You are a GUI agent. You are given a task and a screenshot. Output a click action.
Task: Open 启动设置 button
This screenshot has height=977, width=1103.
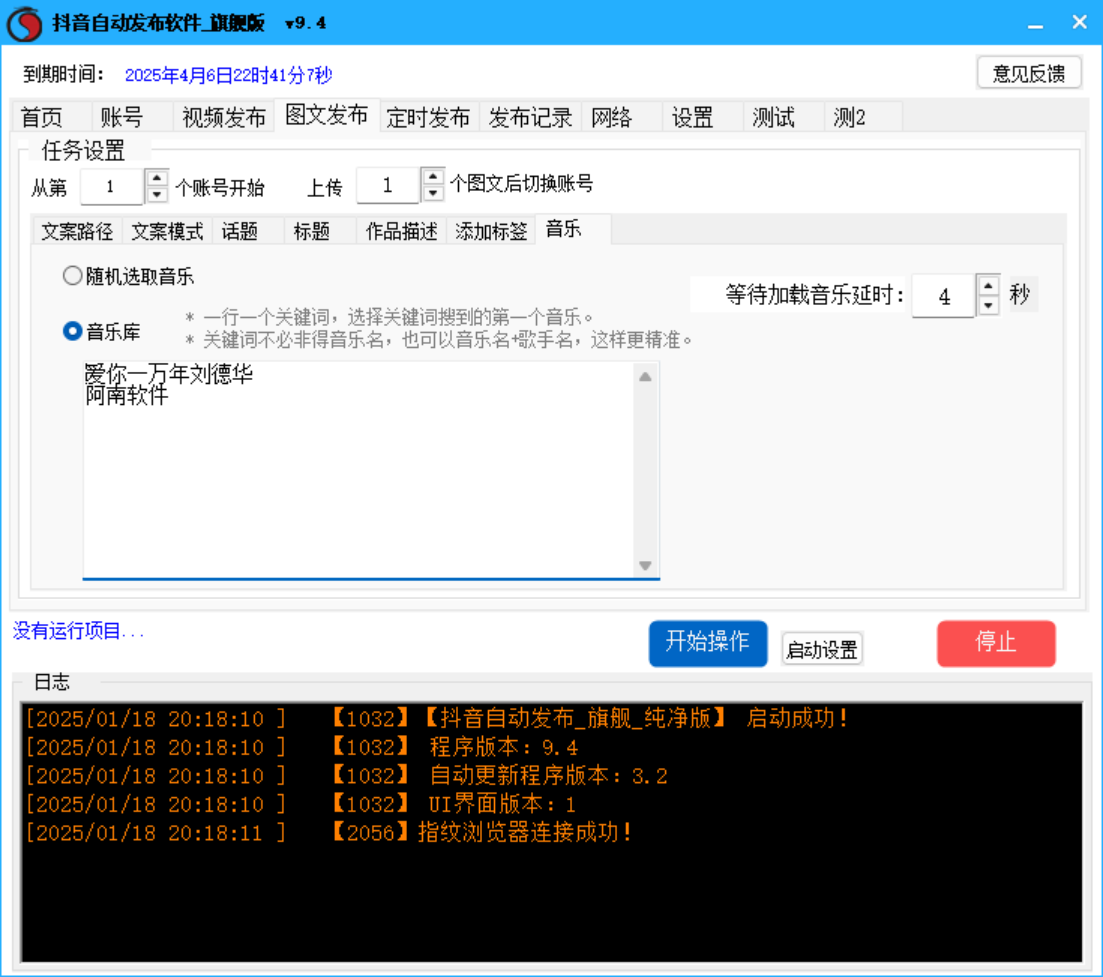pyautogui.click(x=822, y=649)
